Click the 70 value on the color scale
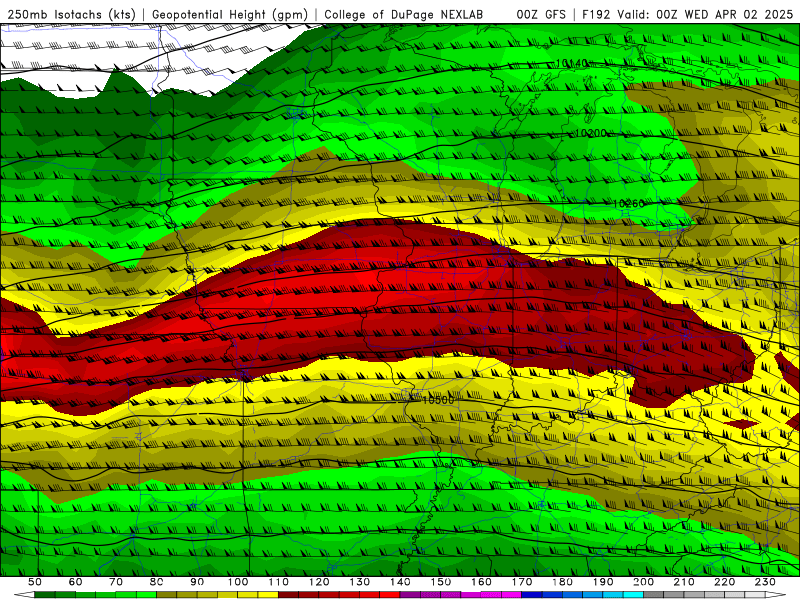Screen dimensions: 800x600 pyautogui.click(x=116, y=582)
